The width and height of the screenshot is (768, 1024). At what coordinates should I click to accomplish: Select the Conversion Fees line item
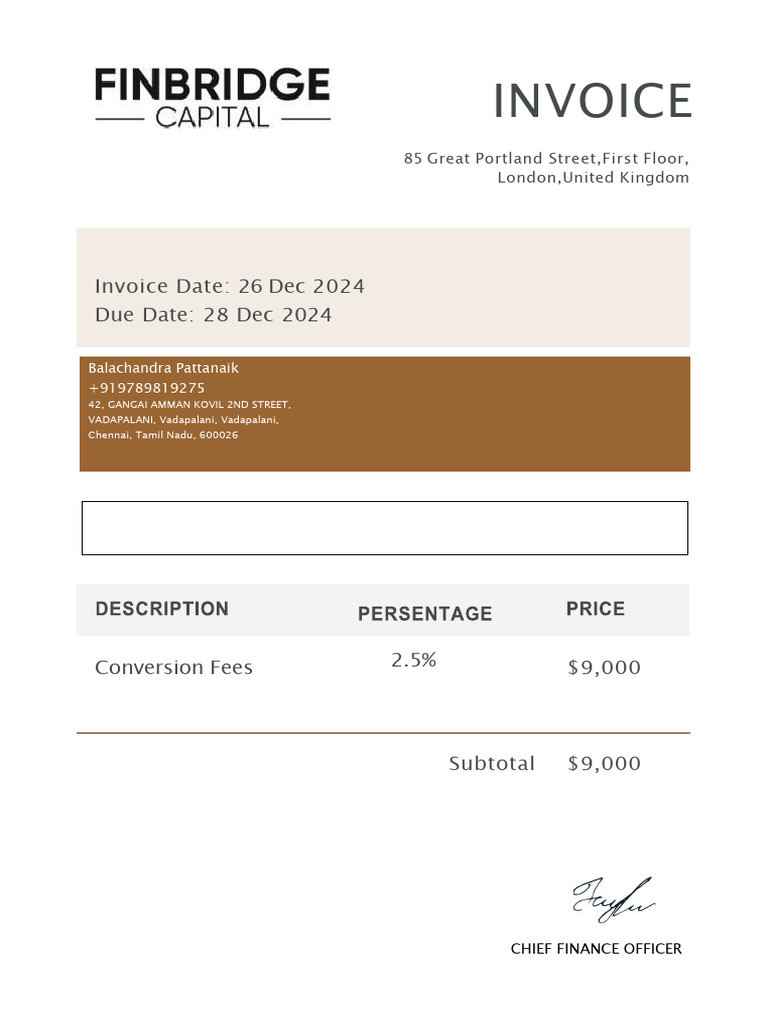click(x=174, y=667)
